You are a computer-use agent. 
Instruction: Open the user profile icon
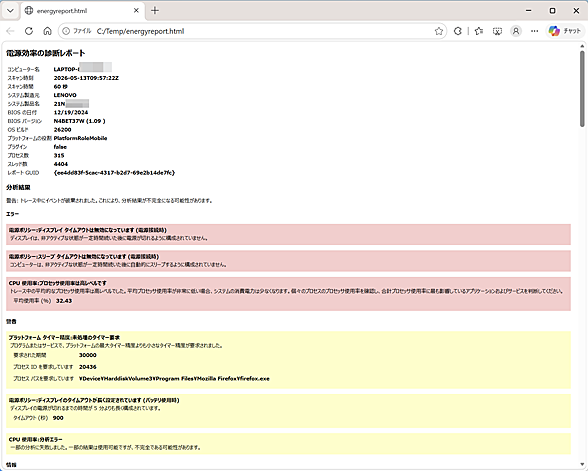[x=516, y=31]
